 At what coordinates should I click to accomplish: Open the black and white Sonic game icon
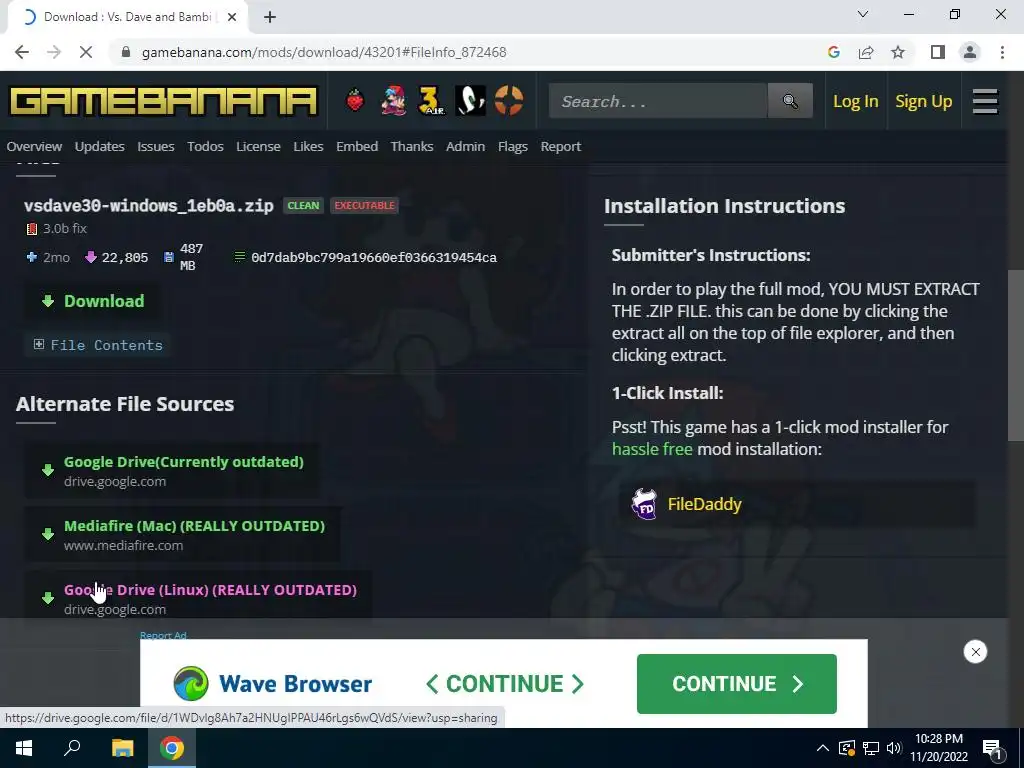[470, 101]
